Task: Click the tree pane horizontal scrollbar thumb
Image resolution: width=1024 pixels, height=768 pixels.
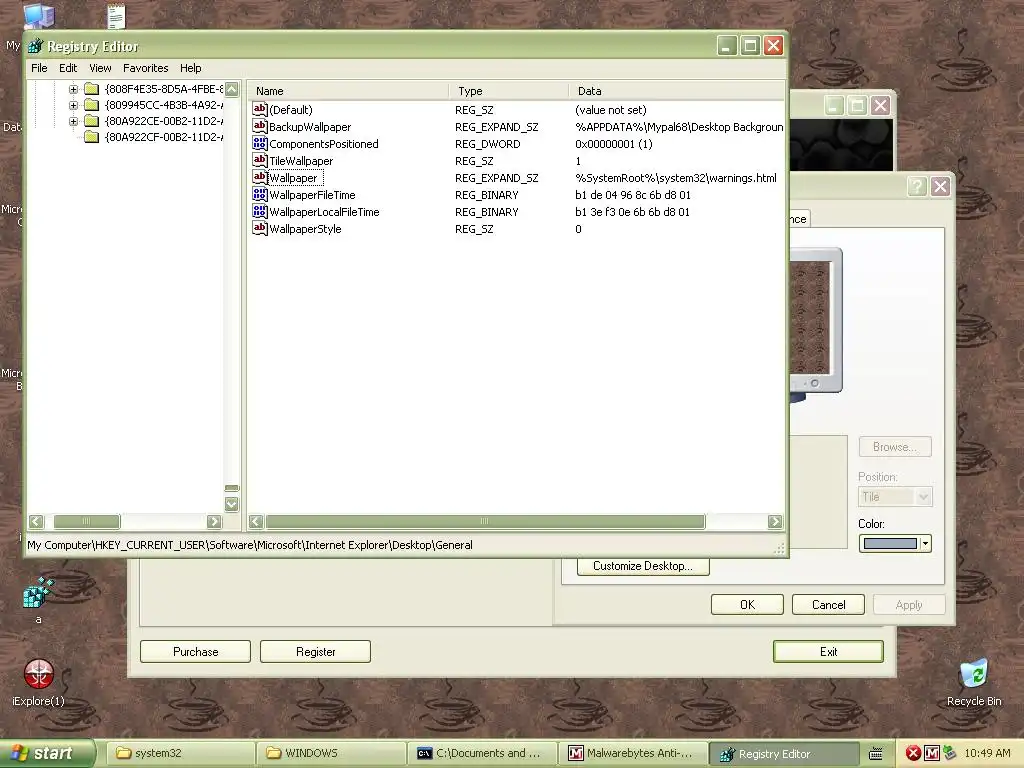Action: click(87, 521)
